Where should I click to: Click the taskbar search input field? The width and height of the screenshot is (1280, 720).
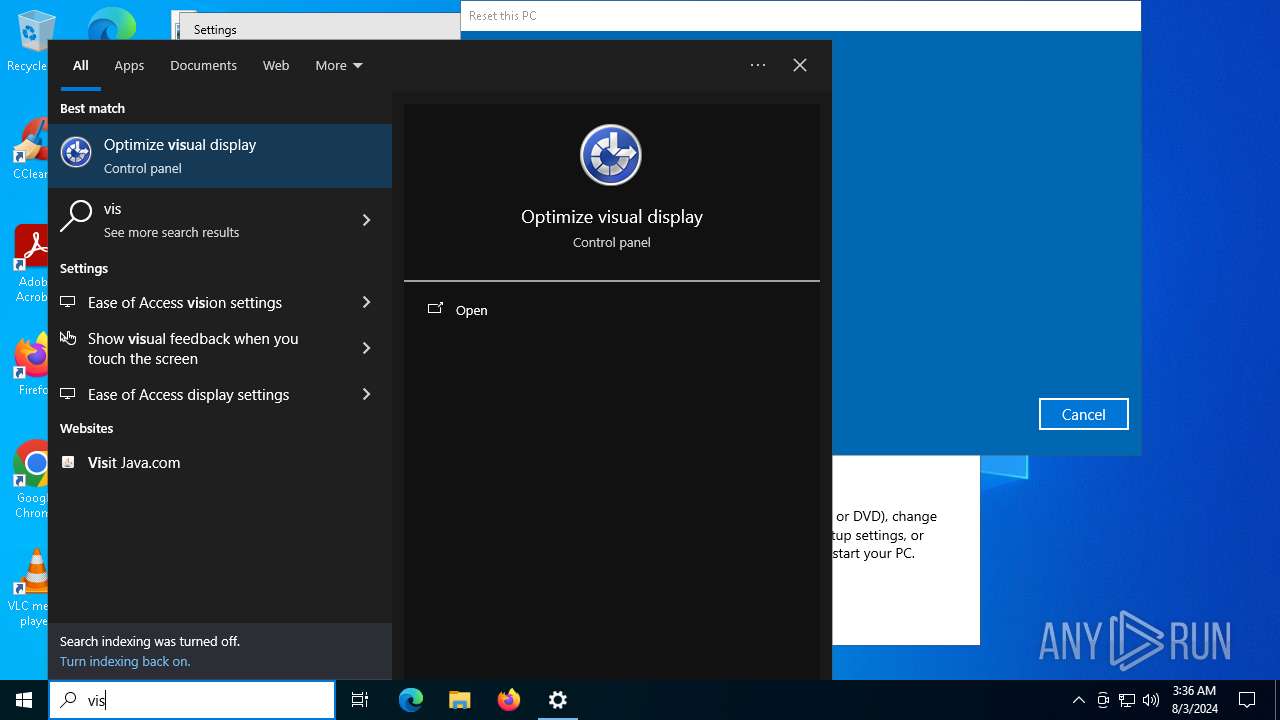click(x=192, y=700)
